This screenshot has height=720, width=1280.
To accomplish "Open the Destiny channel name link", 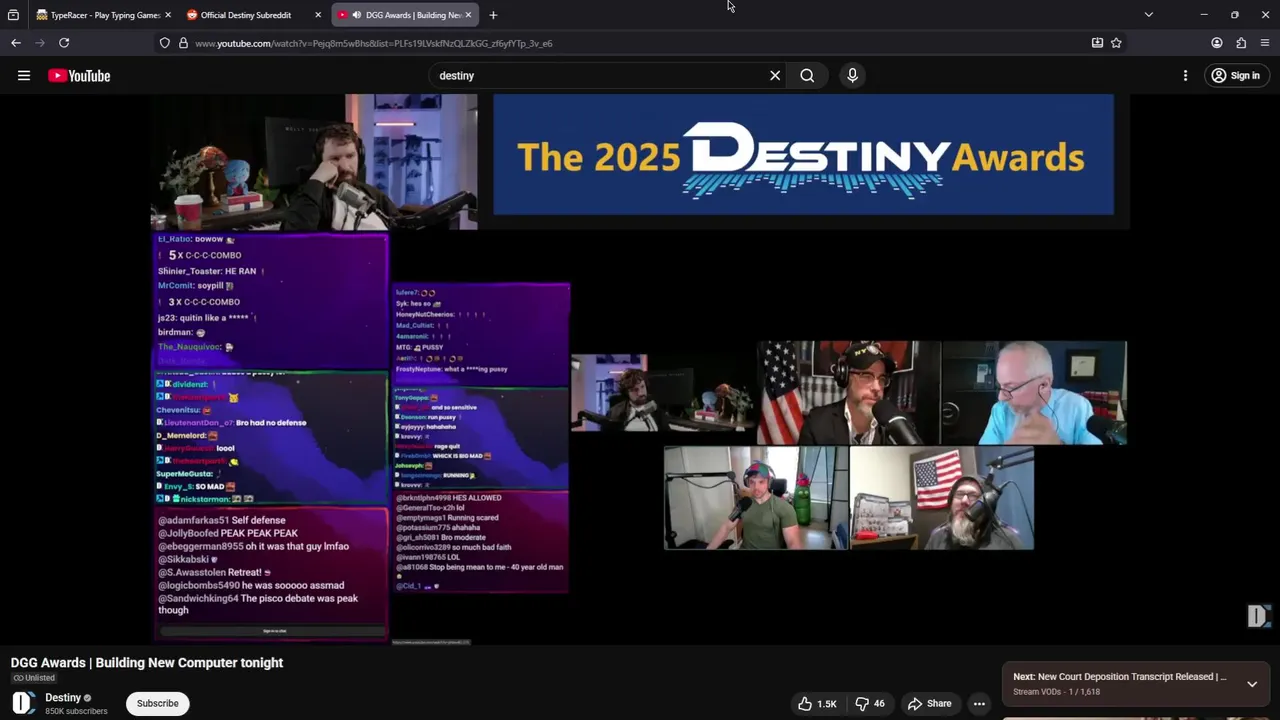I will [x=63, y=698].
